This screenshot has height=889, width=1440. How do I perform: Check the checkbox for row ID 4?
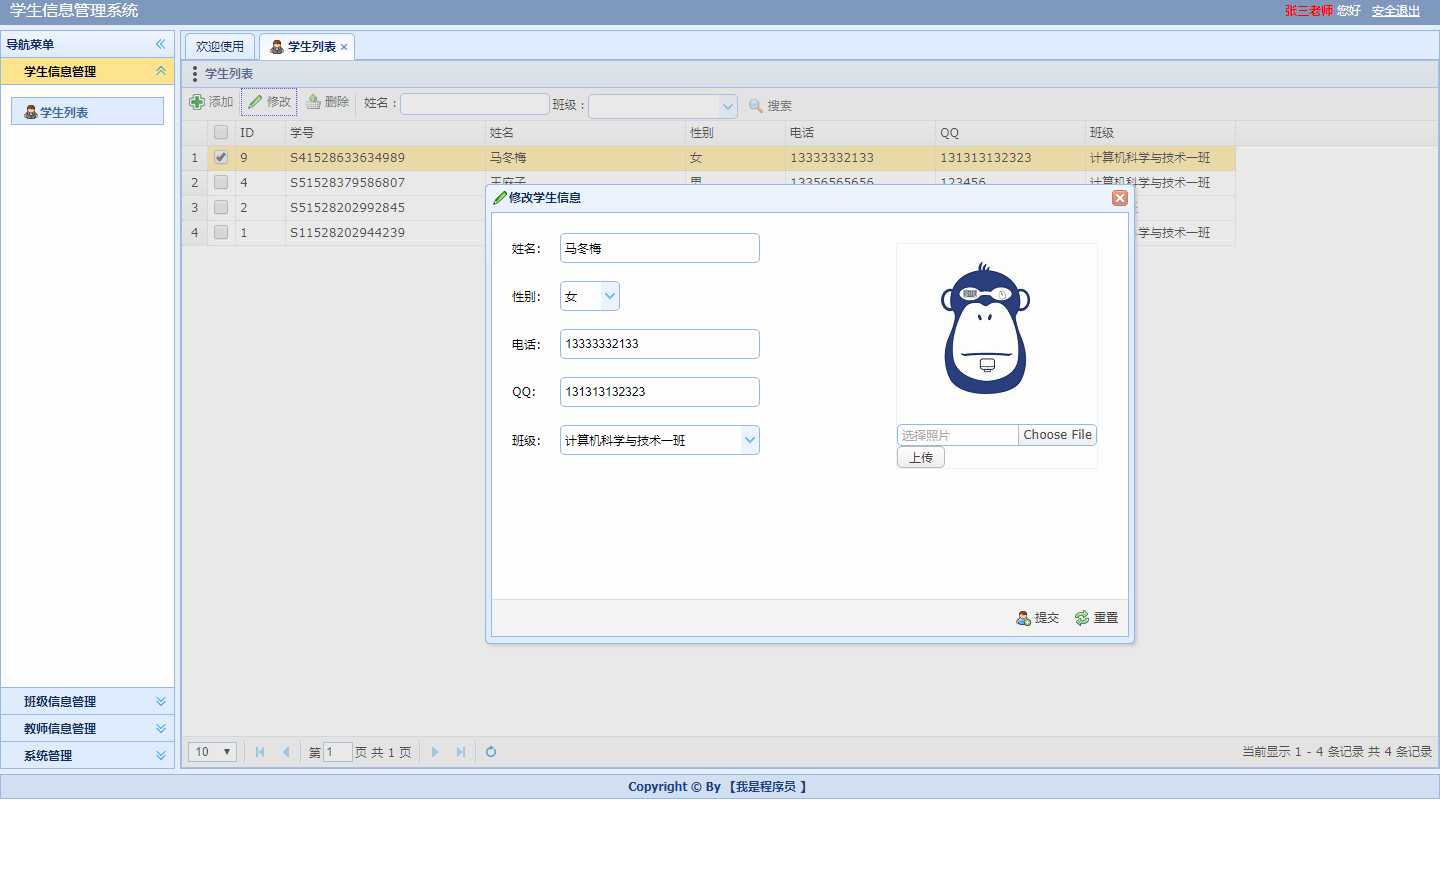(221, 182)
